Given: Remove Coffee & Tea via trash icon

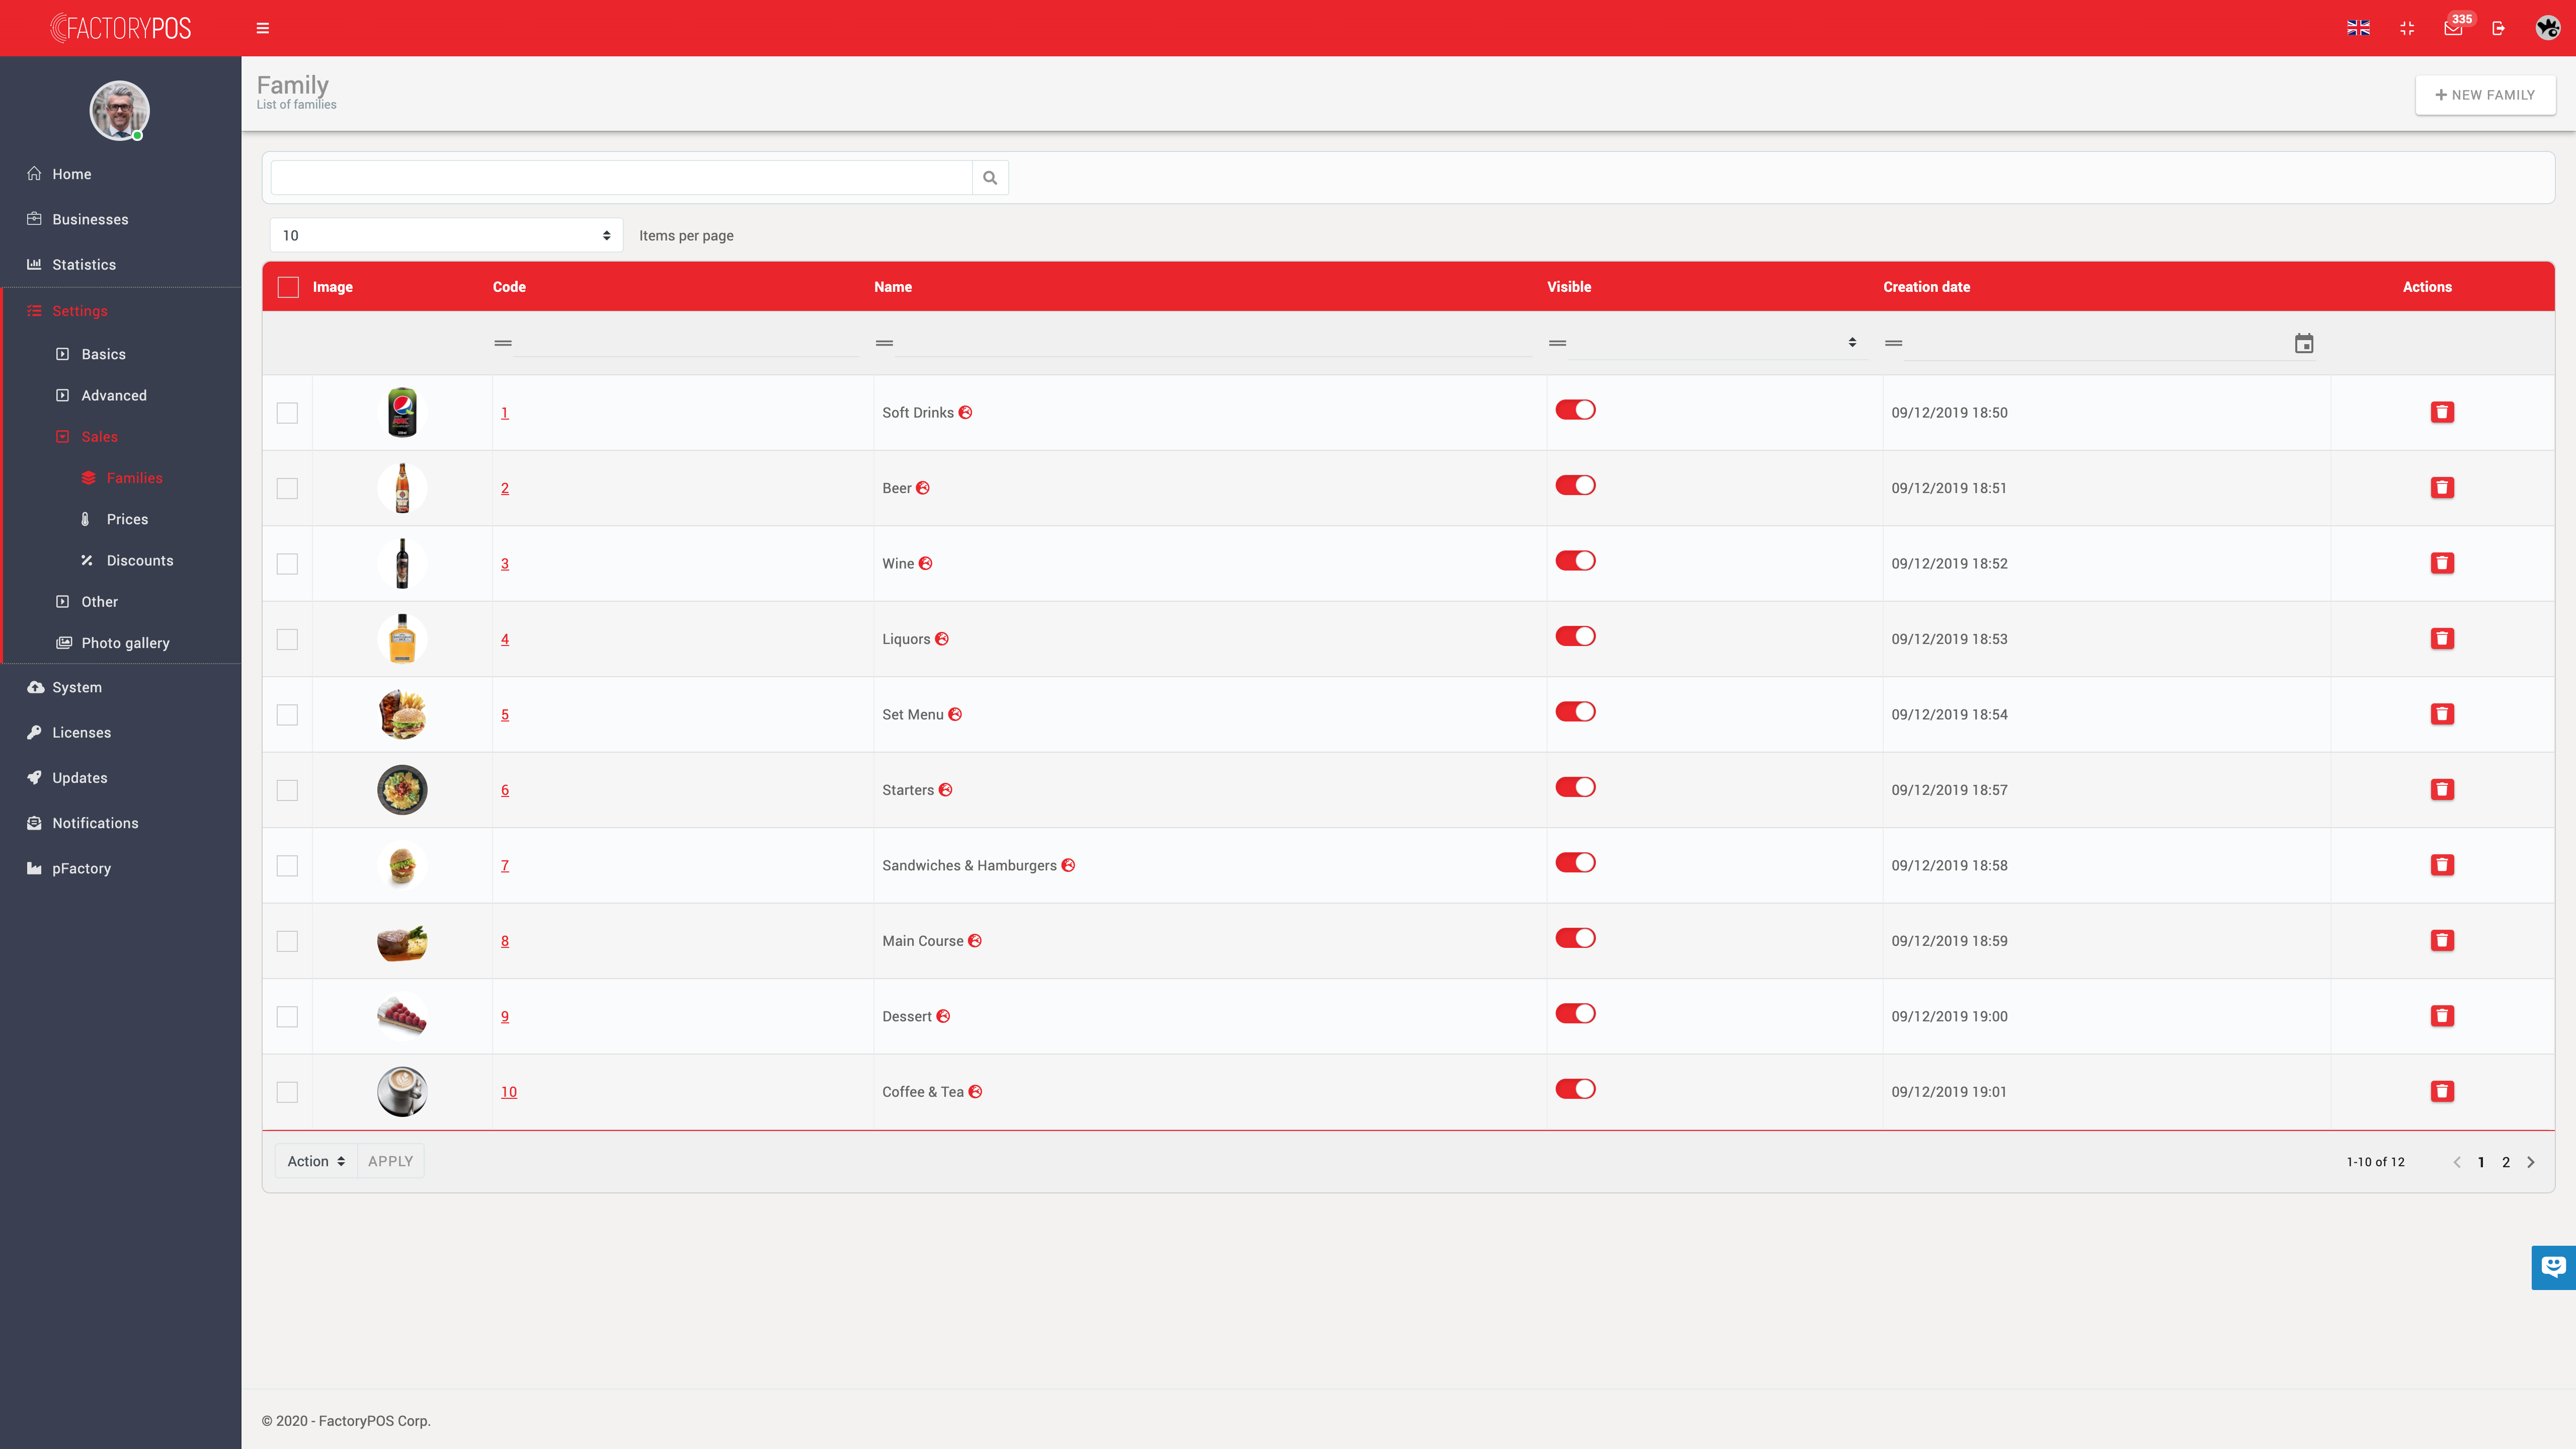Looking at the screenshot, I should (x=2442, y=1092).
